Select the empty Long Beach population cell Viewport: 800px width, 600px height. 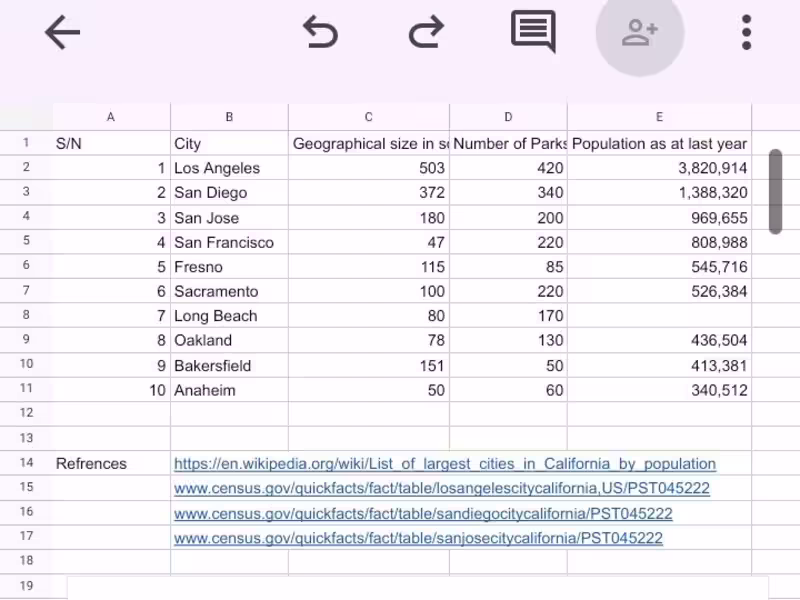659,316
